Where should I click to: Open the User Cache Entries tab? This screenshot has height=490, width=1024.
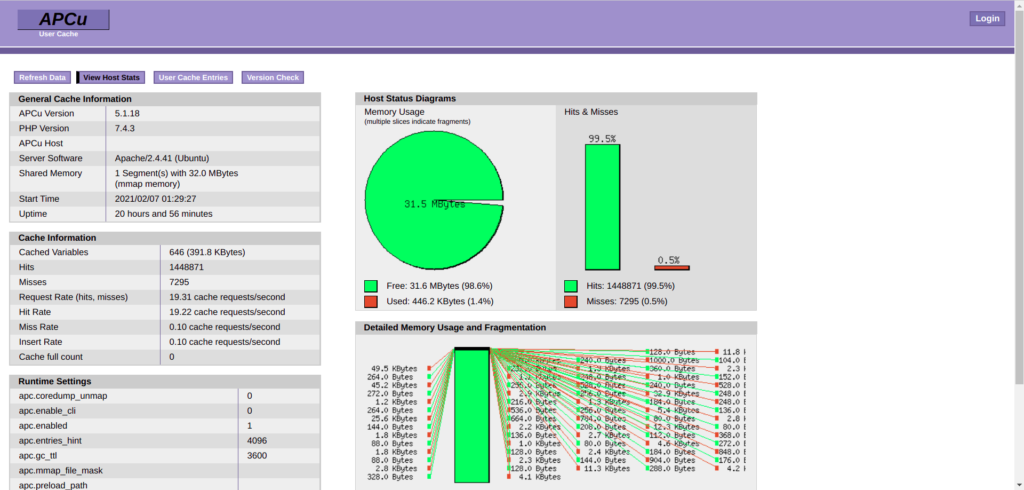[x=194, y=77]
